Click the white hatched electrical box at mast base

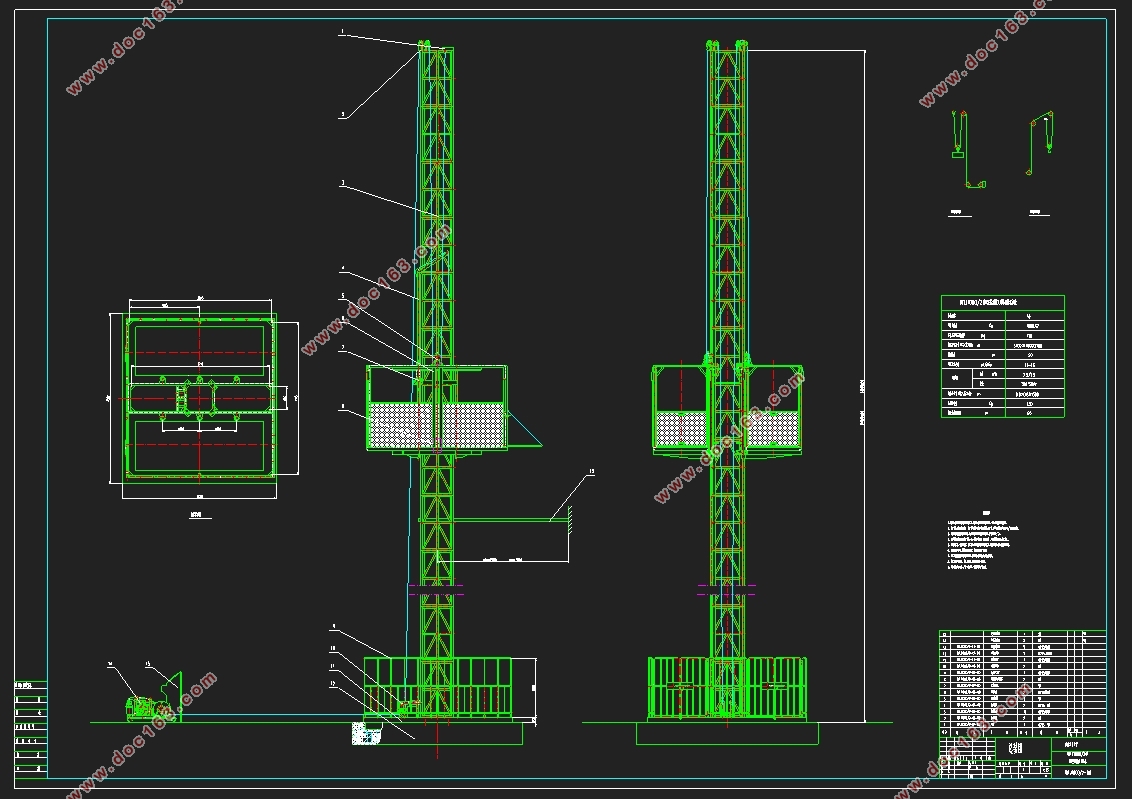coord(366,733)
